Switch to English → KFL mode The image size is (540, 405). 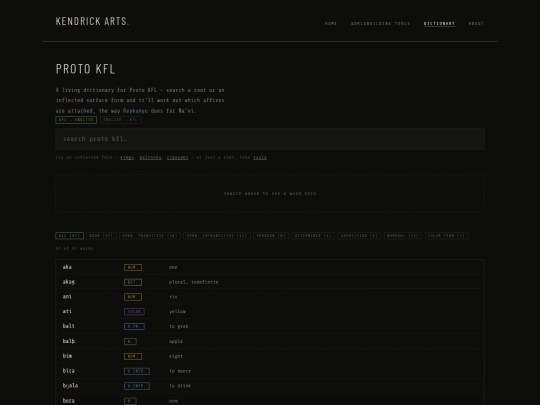pyautogui.click(x=121, y=120)
